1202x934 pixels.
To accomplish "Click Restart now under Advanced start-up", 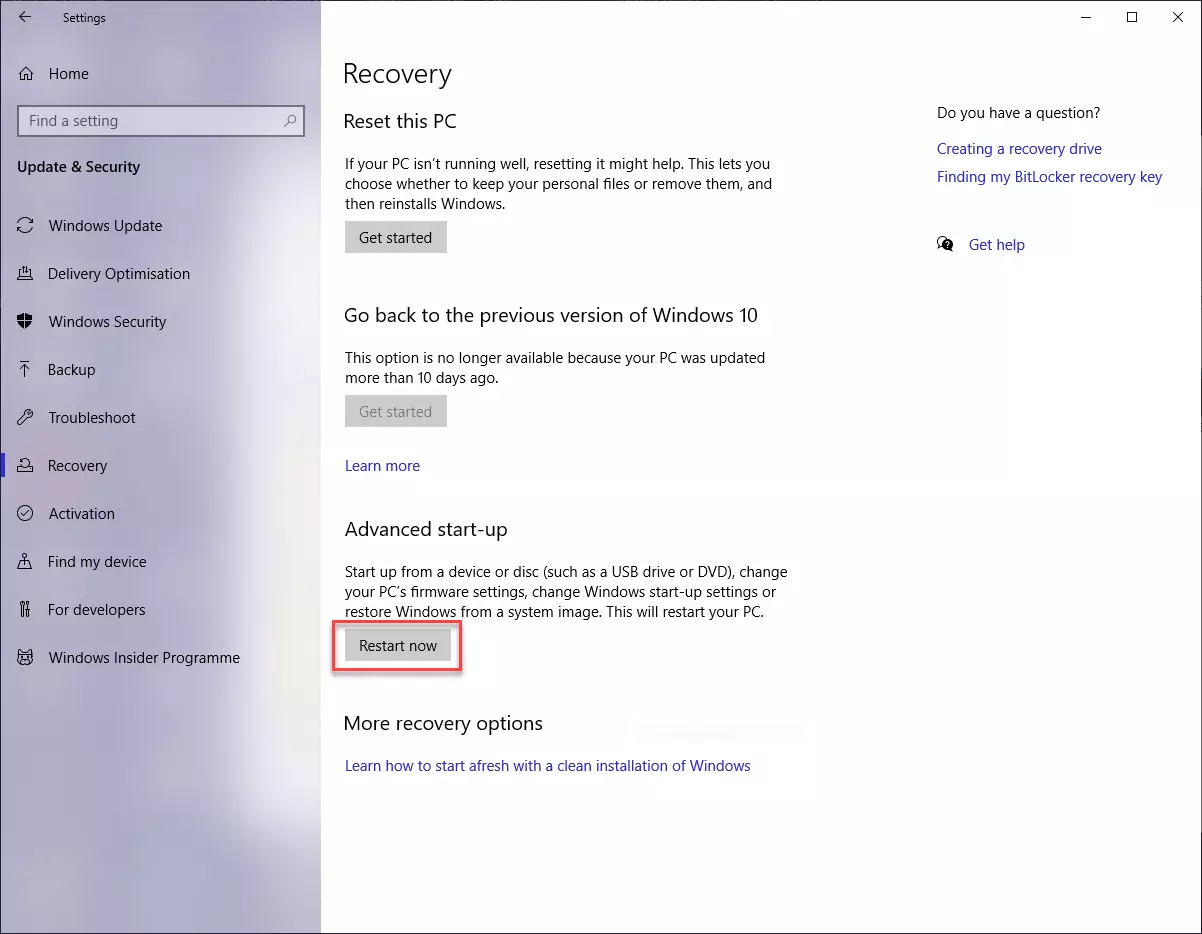I will pos(398,646).
